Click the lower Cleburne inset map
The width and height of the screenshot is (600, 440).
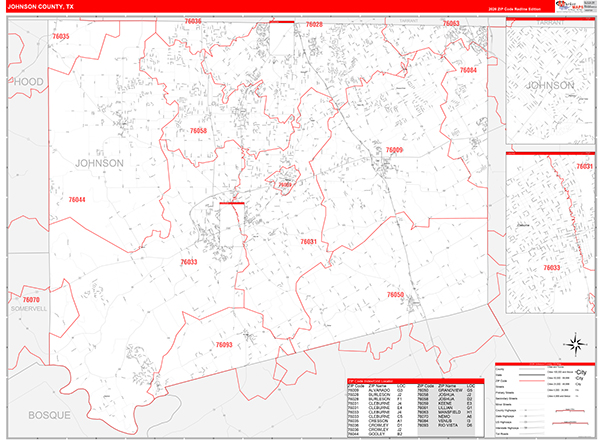tap(550, 233)
